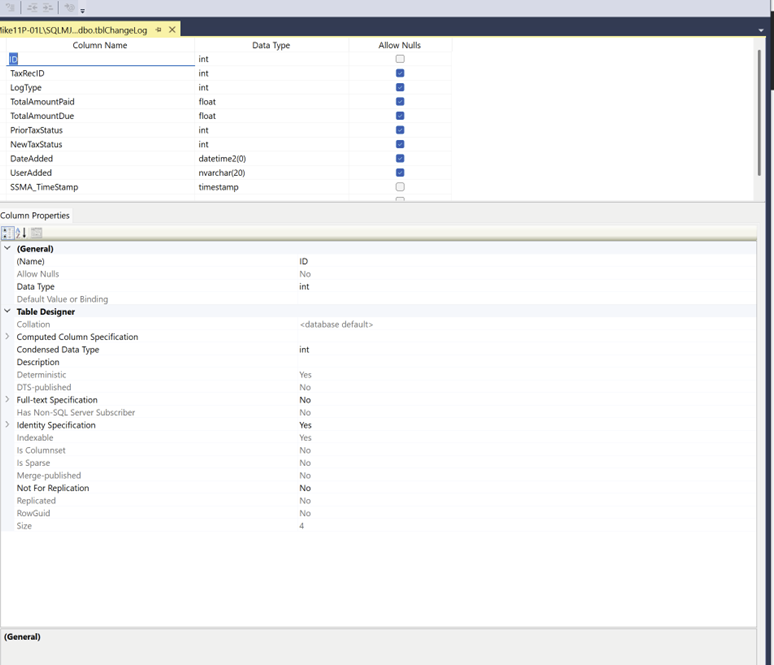Close the dbo.tblChangeLog tab
Image resolution: width=774 pixels, height=665 pixels.
click(x=172, y=30)
